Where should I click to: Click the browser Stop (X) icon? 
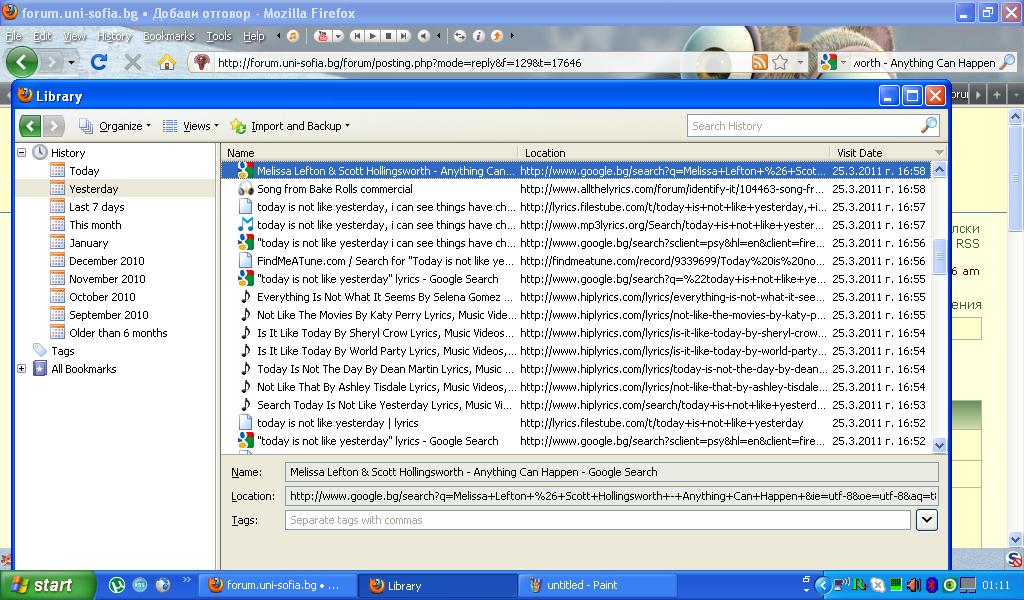click(x=133, y=62)
